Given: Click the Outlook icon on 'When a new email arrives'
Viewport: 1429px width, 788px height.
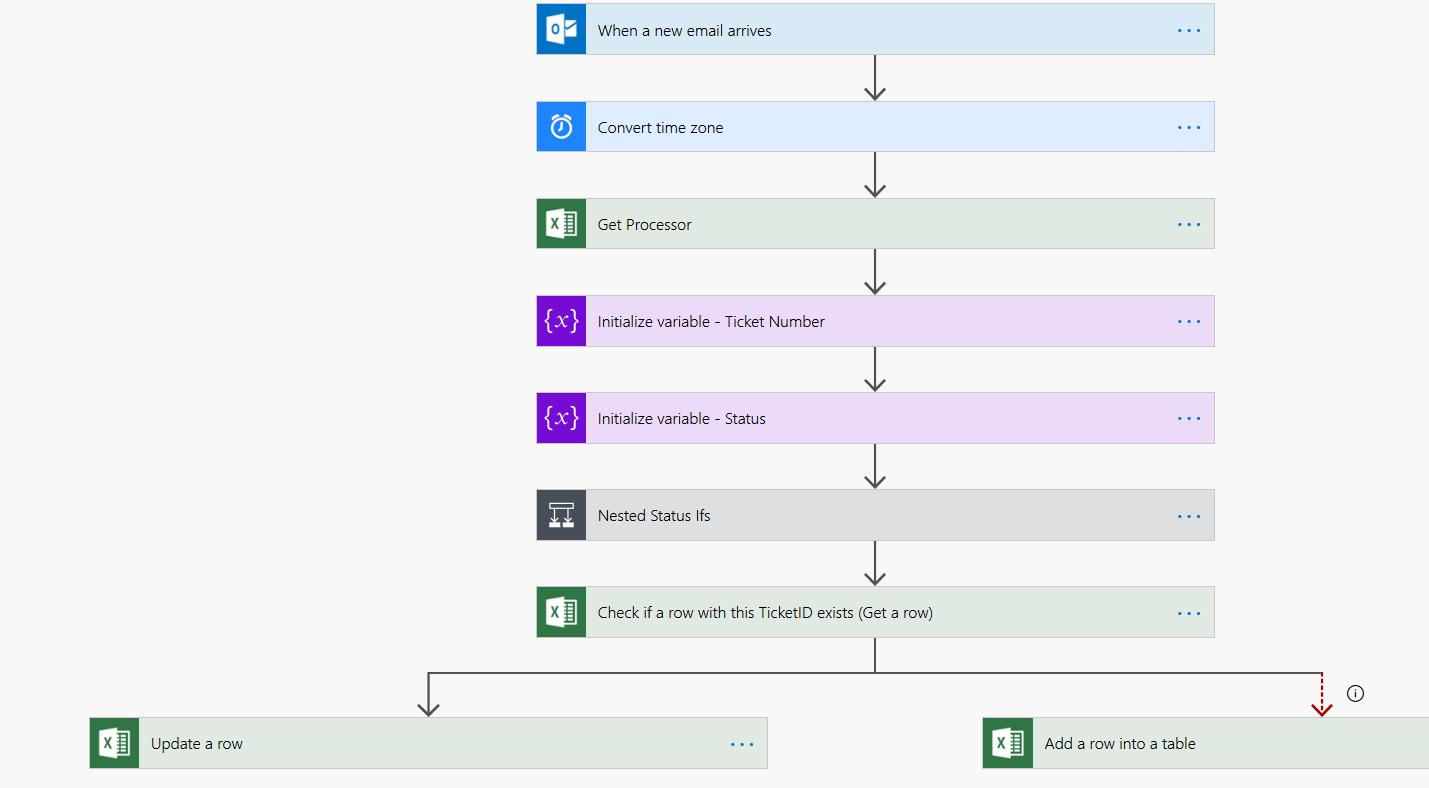Looking at the screenshot, I should pos(561,29).
